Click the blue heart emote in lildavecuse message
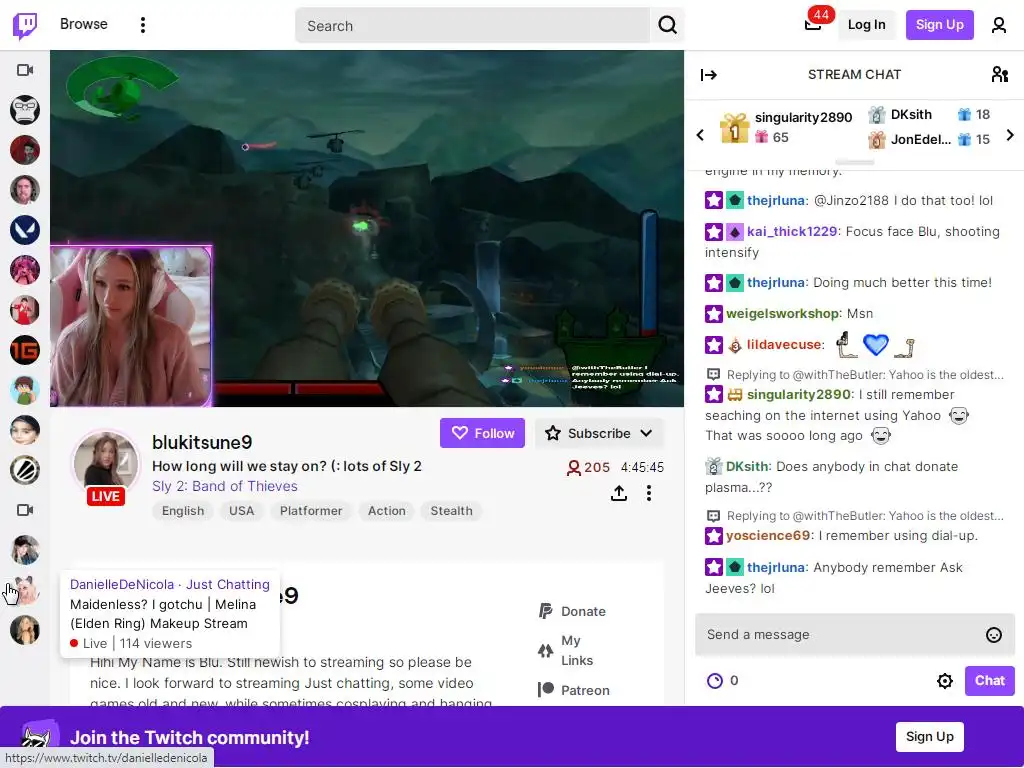The height and width of the screenshot is (768, 1024). (875, 344)
